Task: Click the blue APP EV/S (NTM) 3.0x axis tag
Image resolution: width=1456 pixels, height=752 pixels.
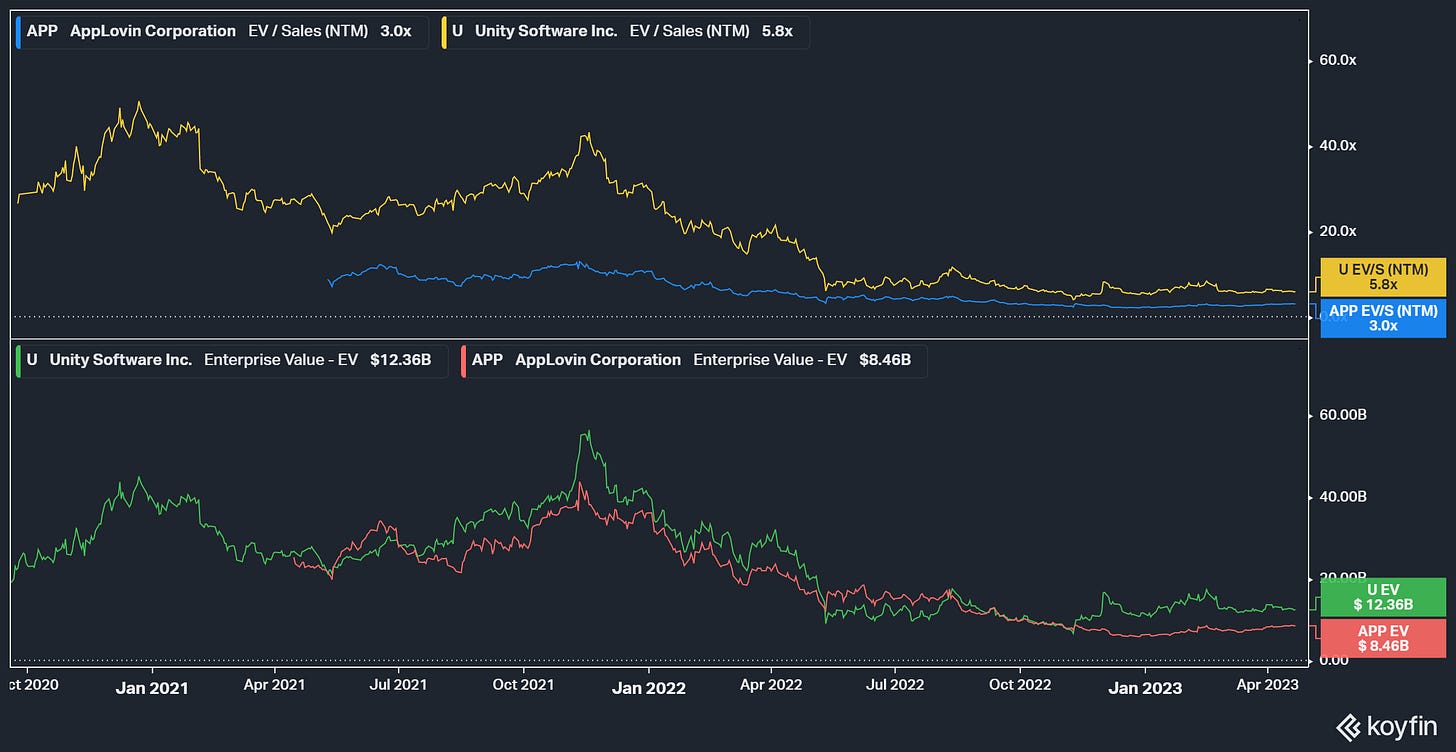Action: (1384, 318)
